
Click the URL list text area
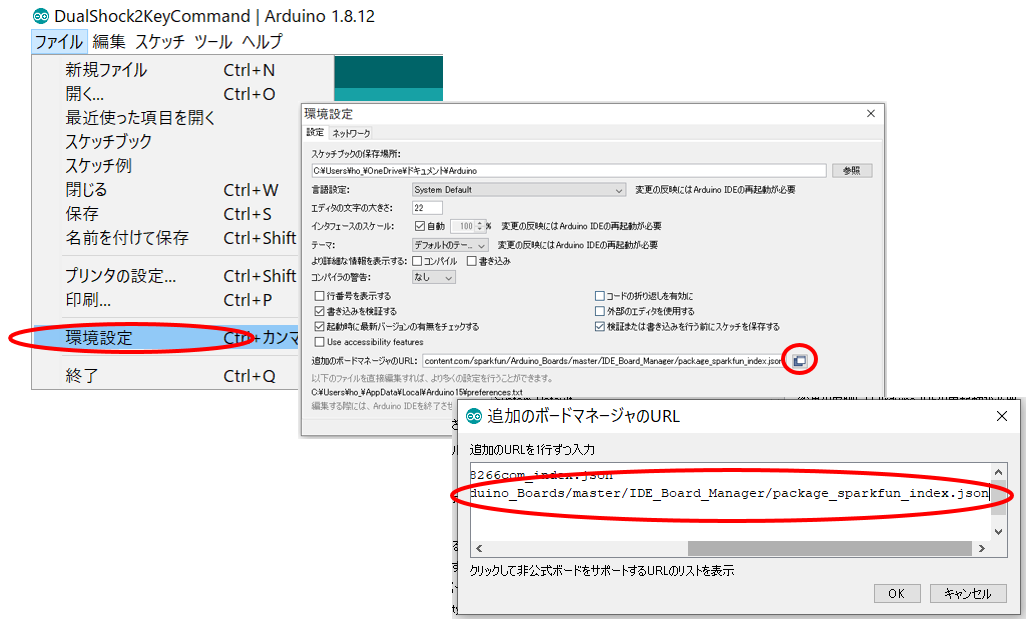(731, 502)
